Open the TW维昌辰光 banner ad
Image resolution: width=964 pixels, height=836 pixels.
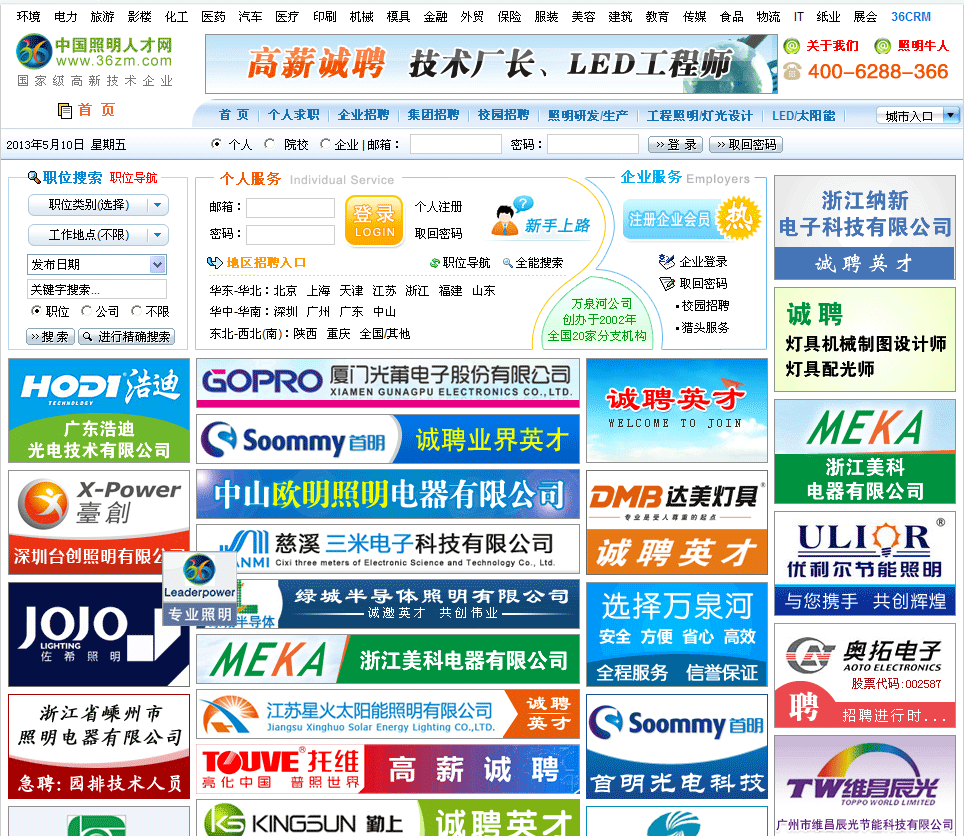tap(864, 786)
